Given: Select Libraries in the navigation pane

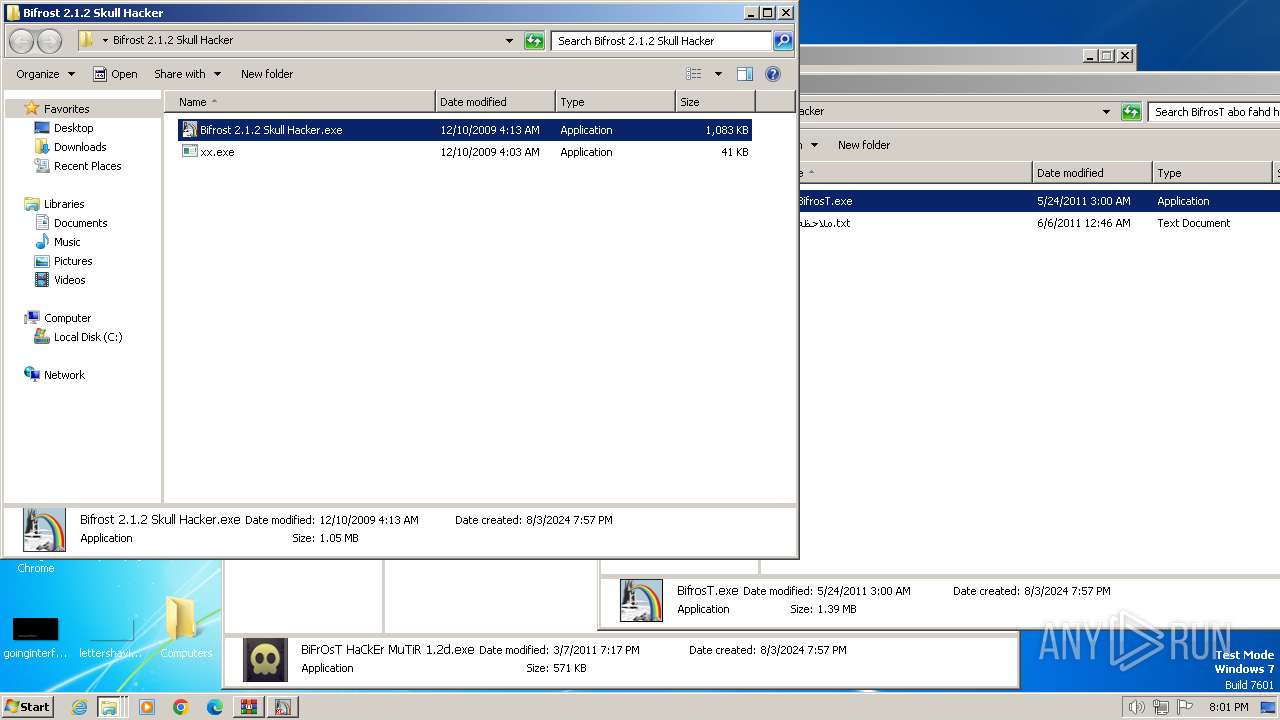Looking at the screenshot, I should (x=64, y=204).
